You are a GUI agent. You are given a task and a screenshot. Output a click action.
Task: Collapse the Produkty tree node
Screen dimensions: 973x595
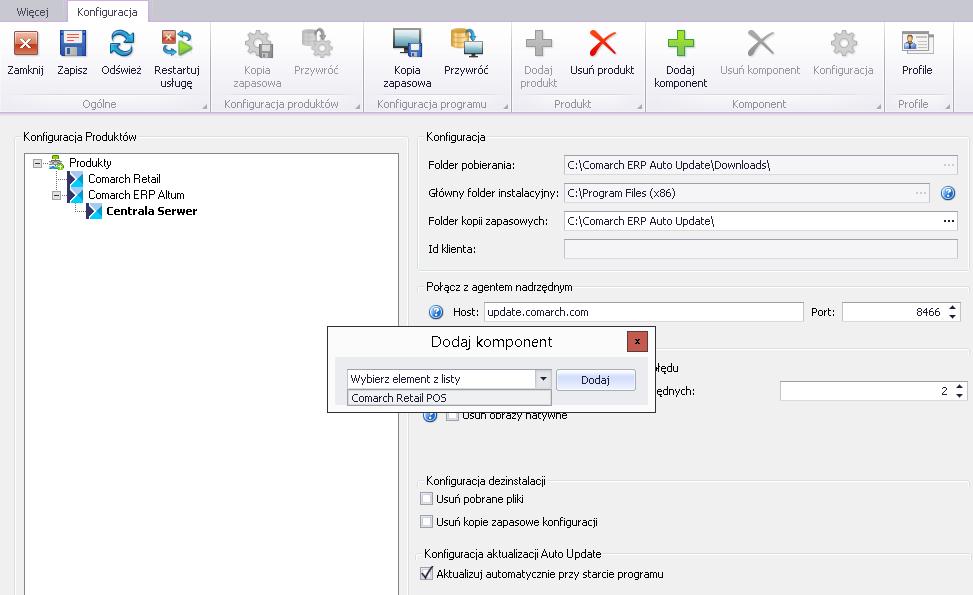pyautogui.click(x=38, y=163)
